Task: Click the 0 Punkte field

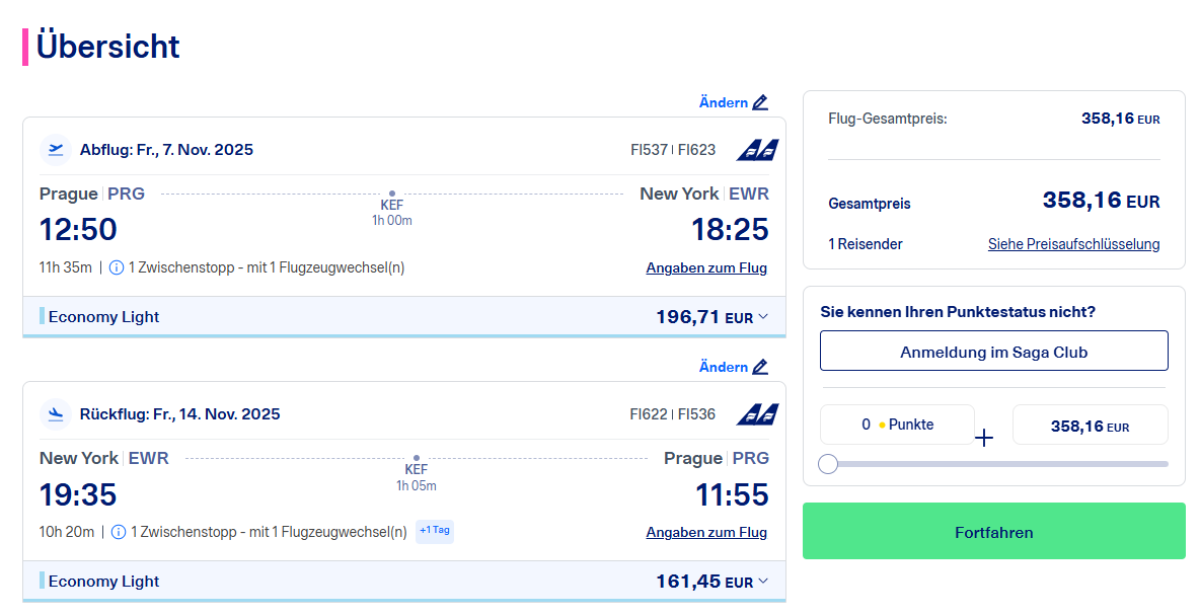Action: click(897, 425)
